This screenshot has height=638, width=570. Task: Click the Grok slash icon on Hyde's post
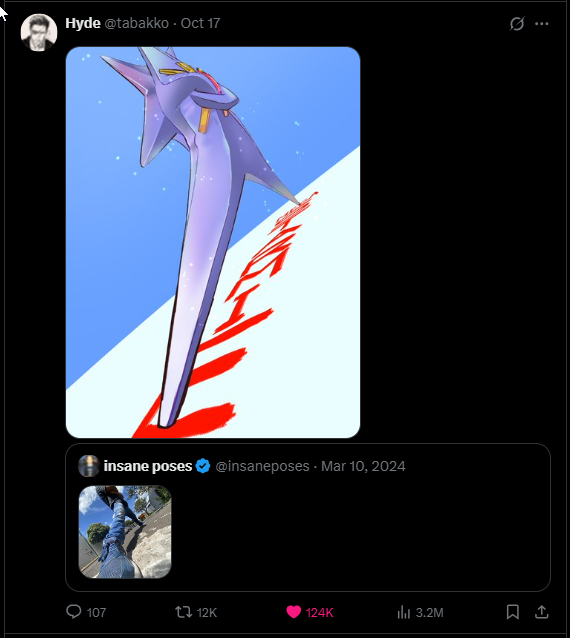tap(517, 24)
